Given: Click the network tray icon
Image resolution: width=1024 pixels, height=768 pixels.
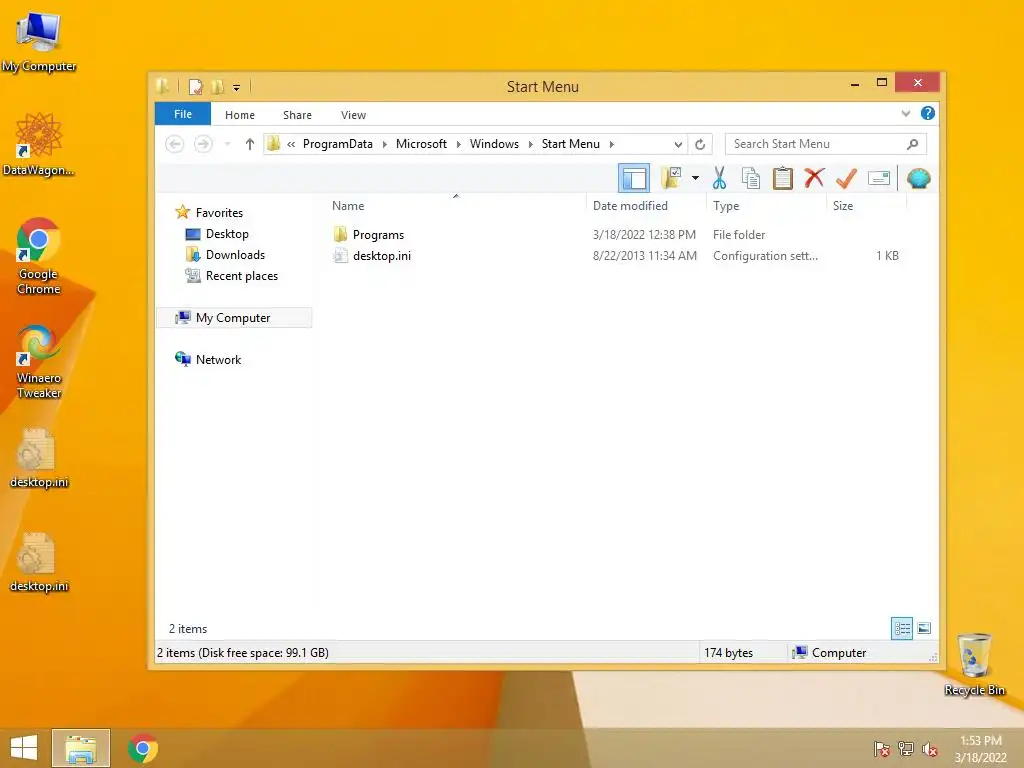Looking at the screenshot, I should click(906, 748).
